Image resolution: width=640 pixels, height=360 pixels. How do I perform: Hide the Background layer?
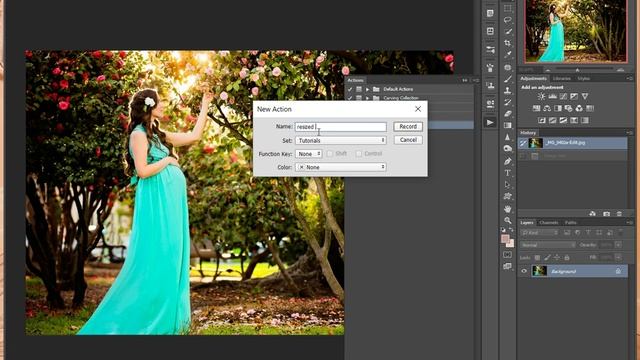pyautogui.click(x=524, y=271)
